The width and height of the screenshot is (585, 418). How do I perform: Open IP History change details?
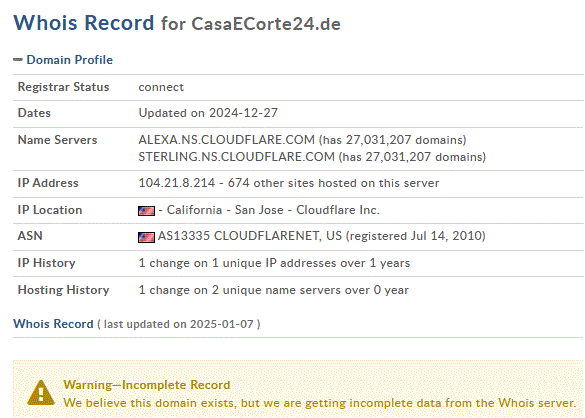274,263
